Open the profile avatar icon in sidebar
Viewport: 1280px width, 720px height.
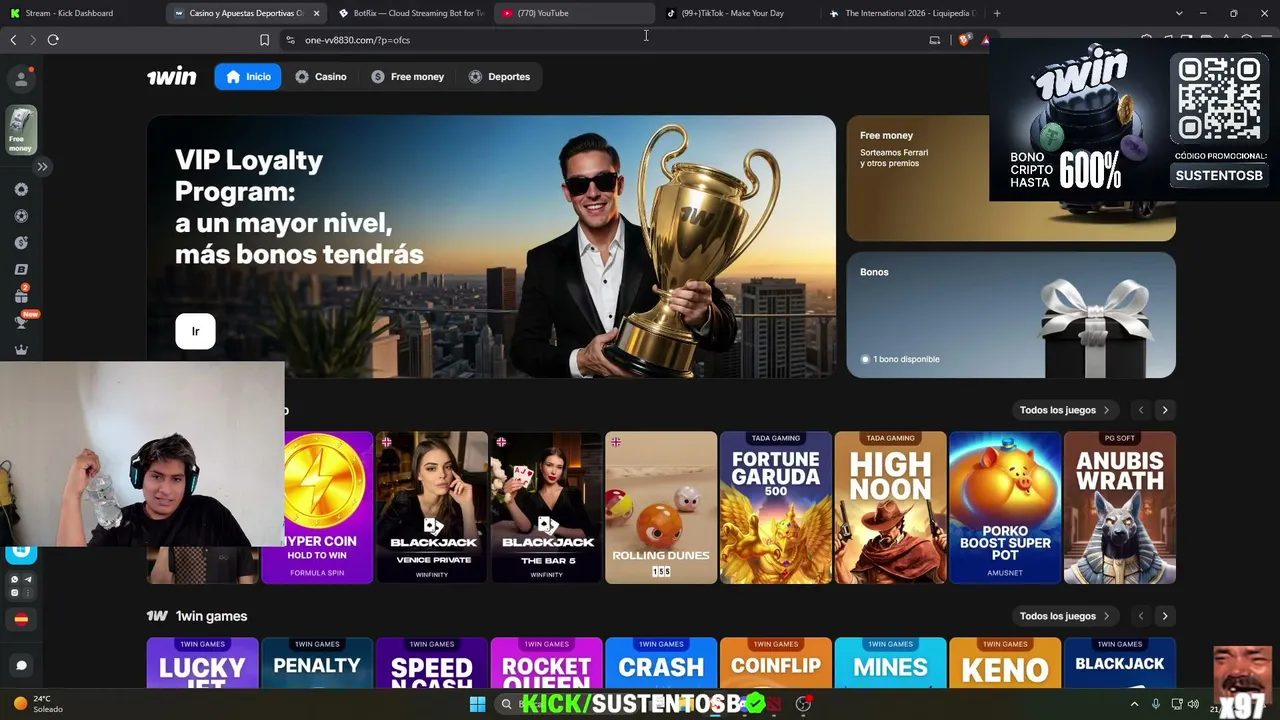21,79
